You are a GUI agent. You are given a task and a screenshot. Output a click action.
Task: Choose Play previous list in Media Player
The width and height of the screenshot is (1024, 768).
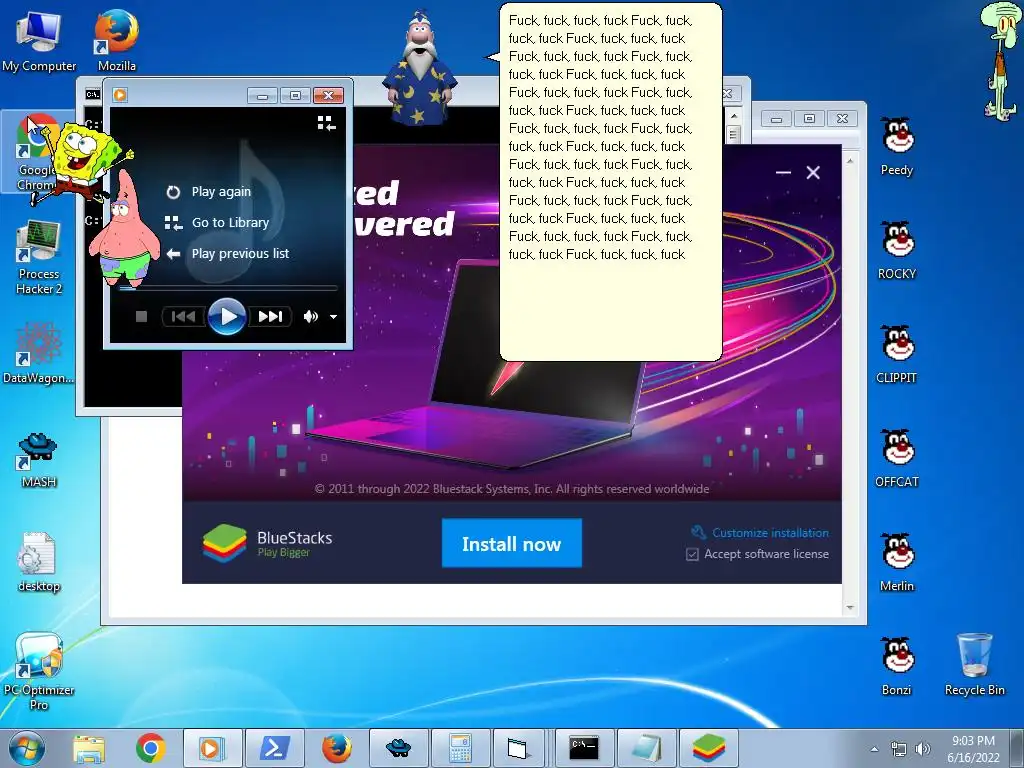click(x=227, y=253)
